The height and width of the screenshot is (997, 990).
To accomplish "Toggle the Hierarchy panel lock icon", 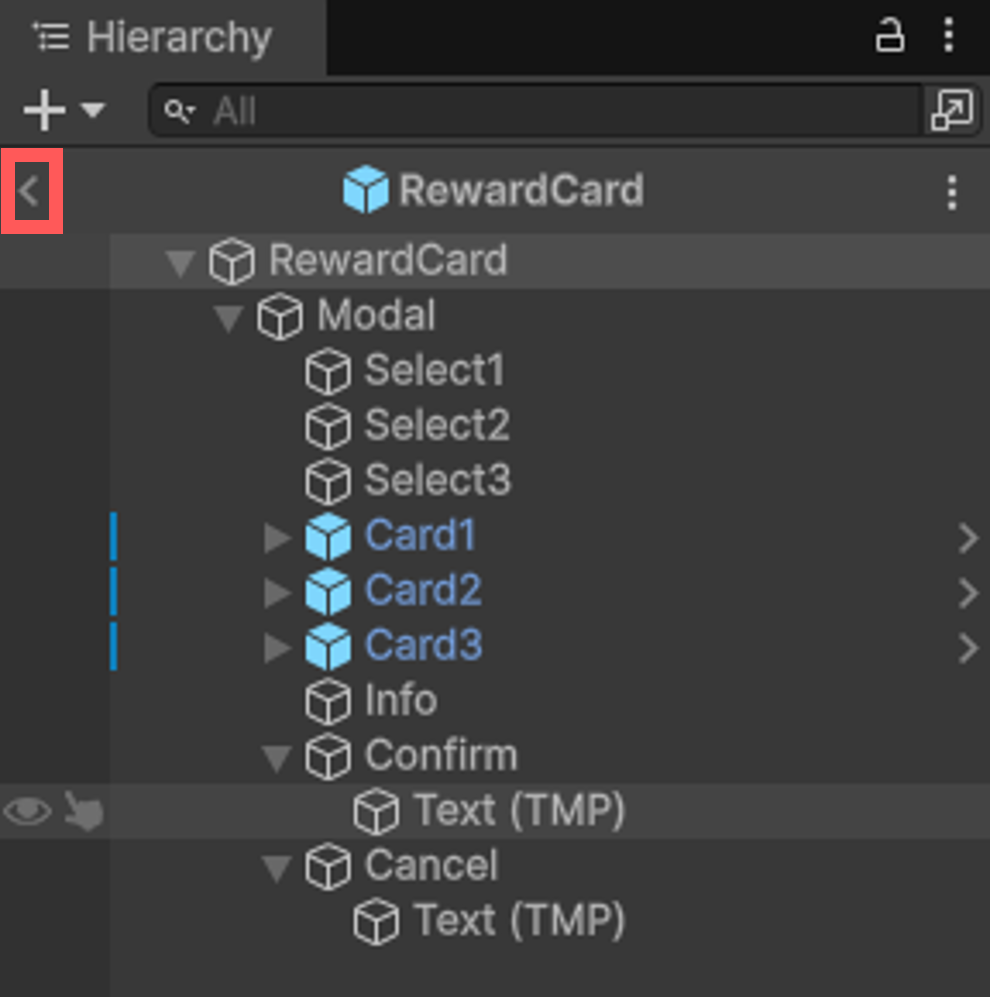I will click(889, 35).
